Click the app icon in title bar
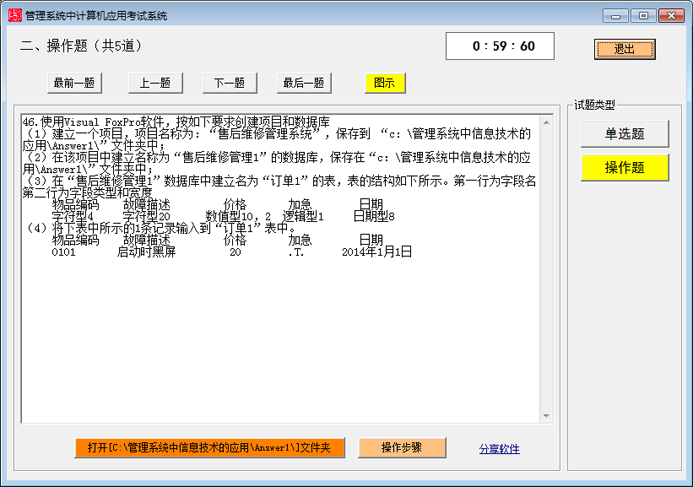The image size is (693, 487). pos(12,15)
